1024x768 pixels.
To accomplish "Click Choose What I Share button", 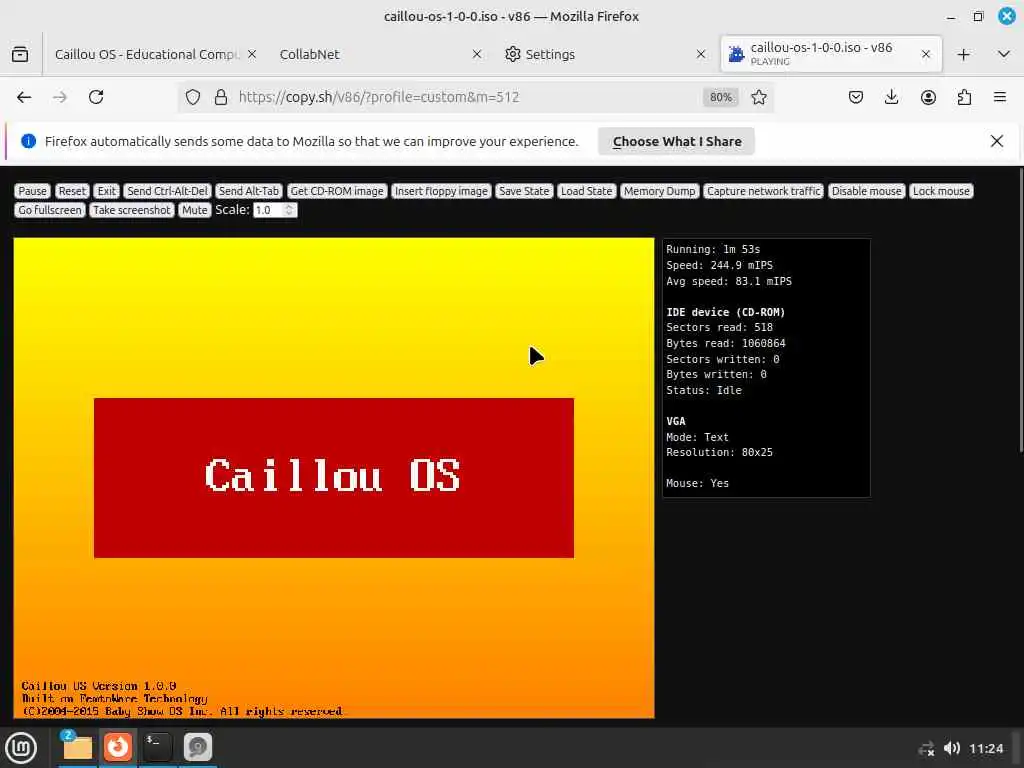I will (x=677, y=142).
